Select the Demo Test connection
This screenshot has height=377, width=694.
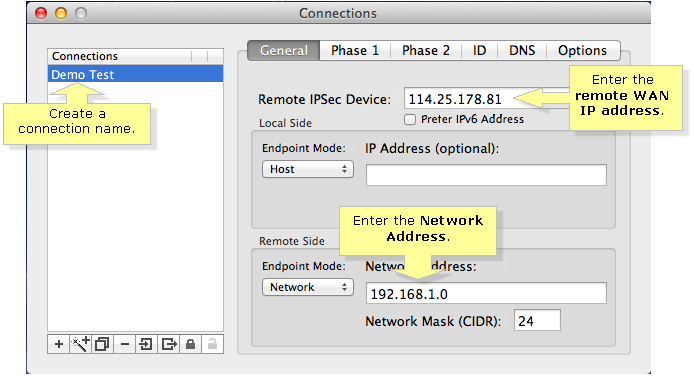[x=135, y=74]
